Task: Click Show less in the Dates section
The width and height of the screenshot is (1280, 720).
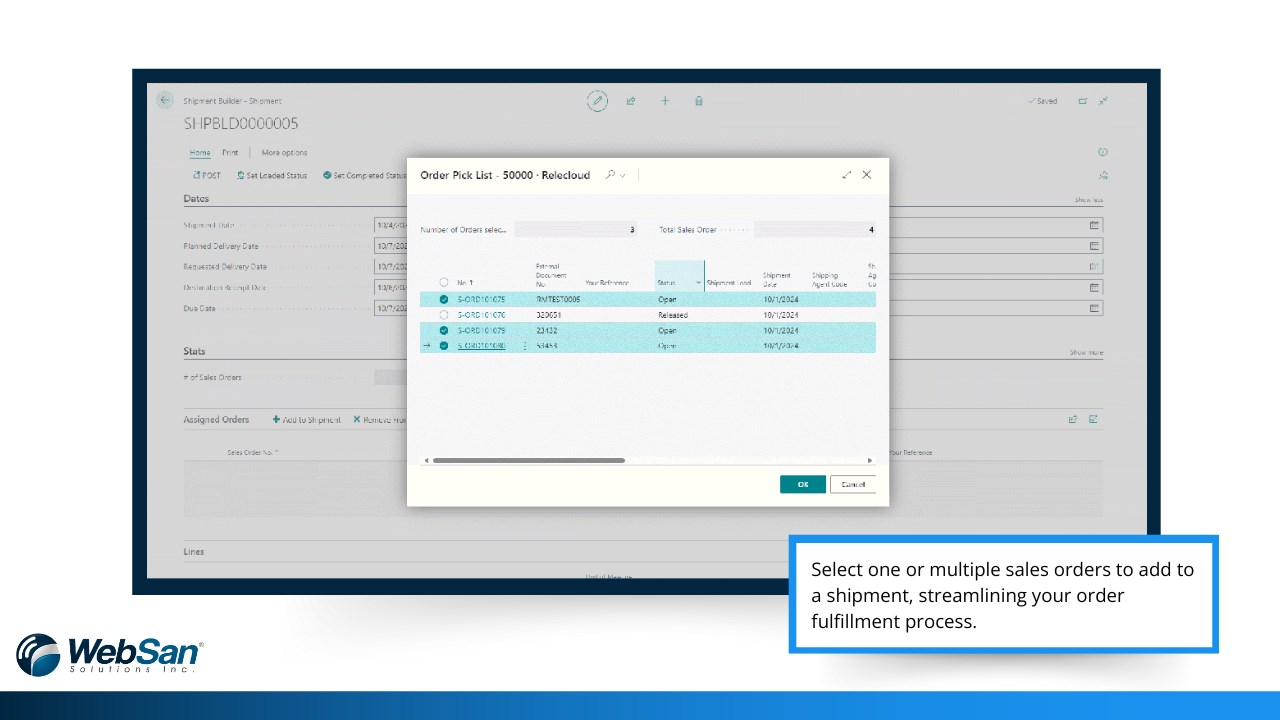Action: (1088, 200)
